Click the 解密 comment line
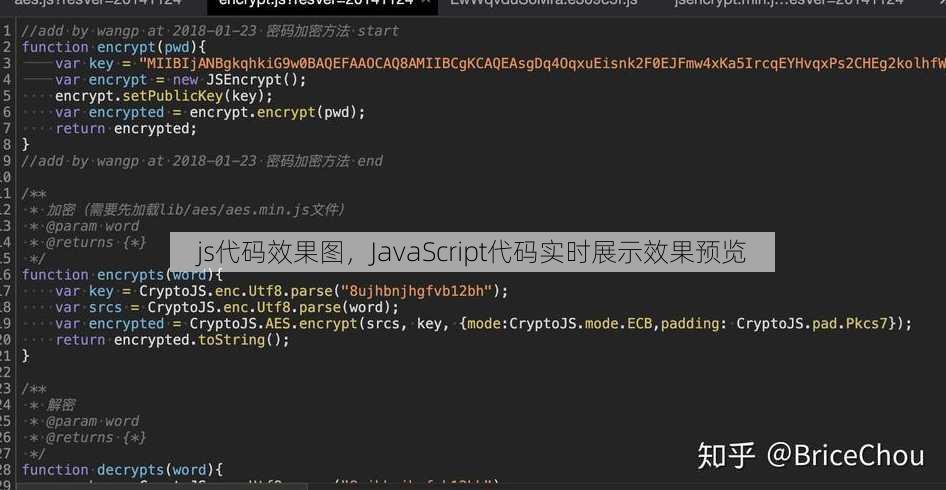This screenshot has width=946, height=490. [x=53, y=406]
